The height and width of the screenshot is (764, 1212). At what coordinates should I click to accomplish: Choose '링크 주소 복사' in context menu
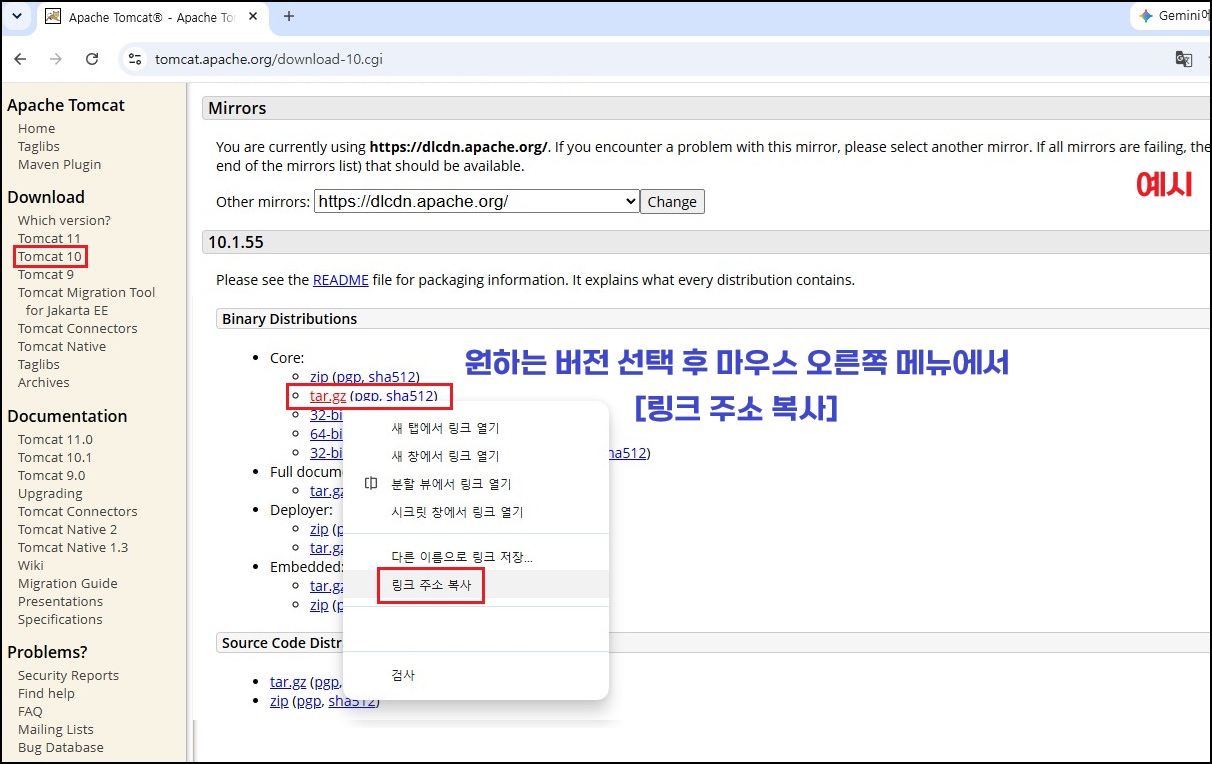[x=476, y=585]
